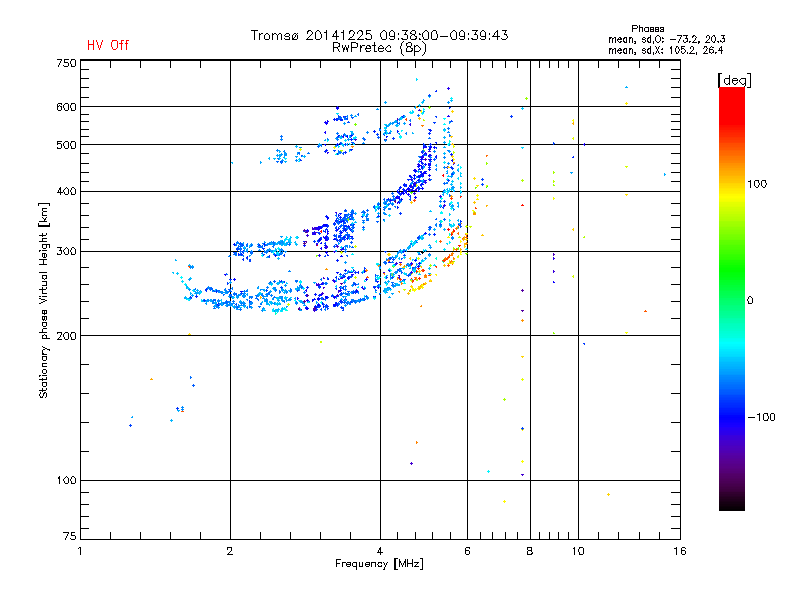800x600 pixels.
Task: Click the x-axis label '16'
Action: coord(680,551)
